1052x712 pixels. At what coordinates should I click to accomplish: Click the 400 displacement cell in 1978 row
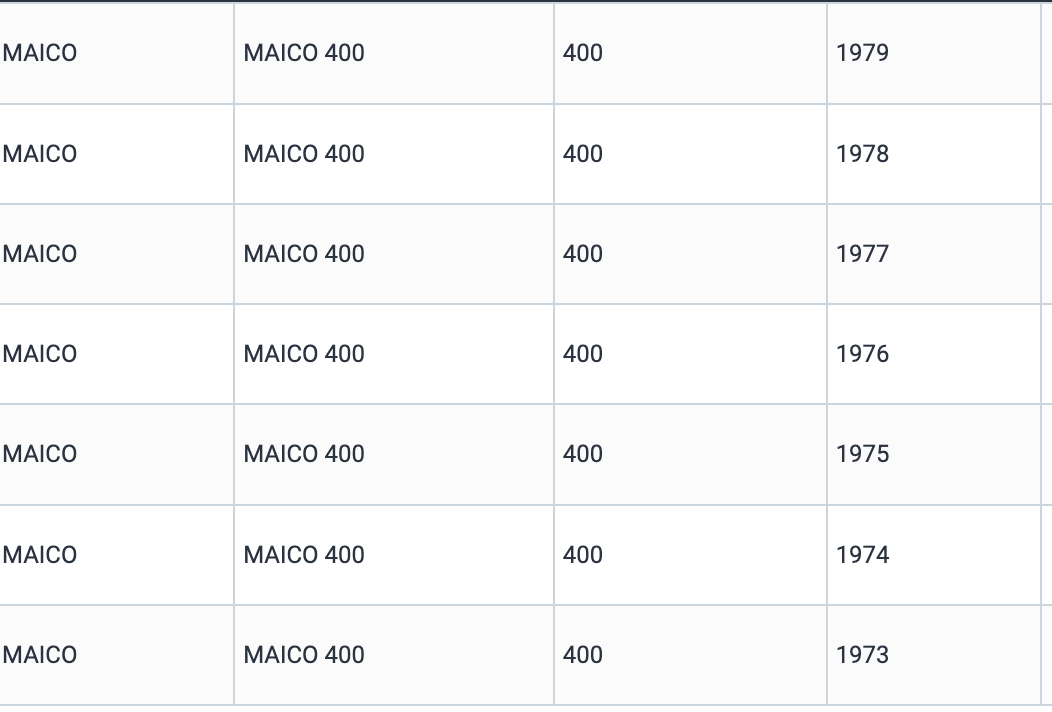(583, 154)
